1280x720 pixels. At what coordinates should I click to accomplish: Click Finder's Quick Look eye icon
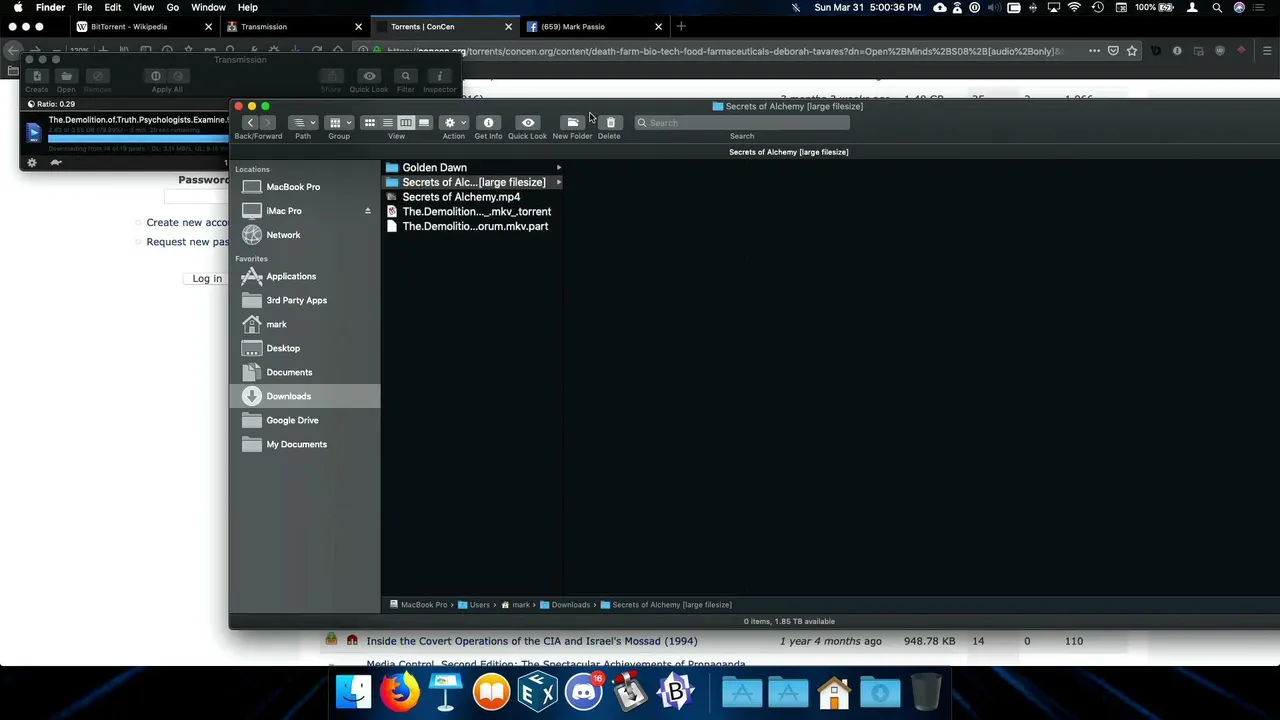click(528, 123)
